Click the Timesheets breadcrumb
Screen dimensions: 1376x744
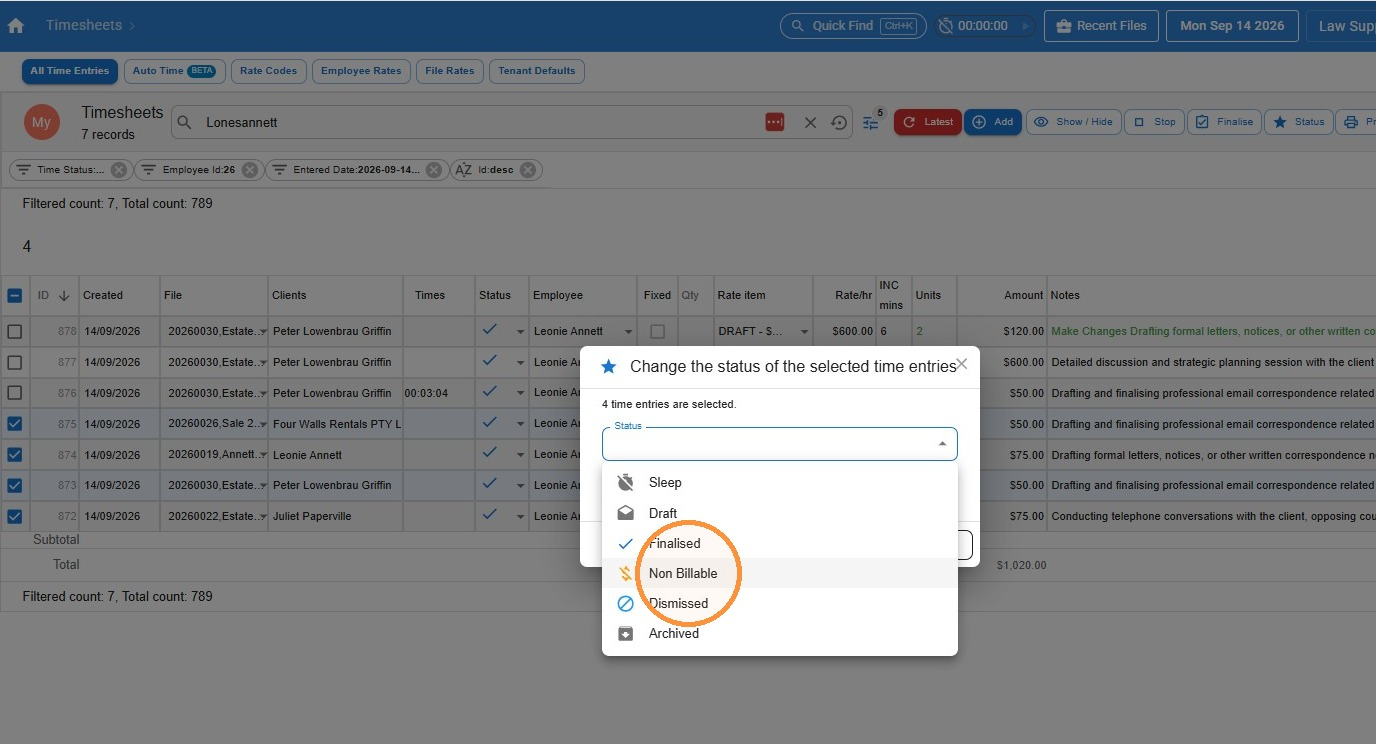pos(84,25)
